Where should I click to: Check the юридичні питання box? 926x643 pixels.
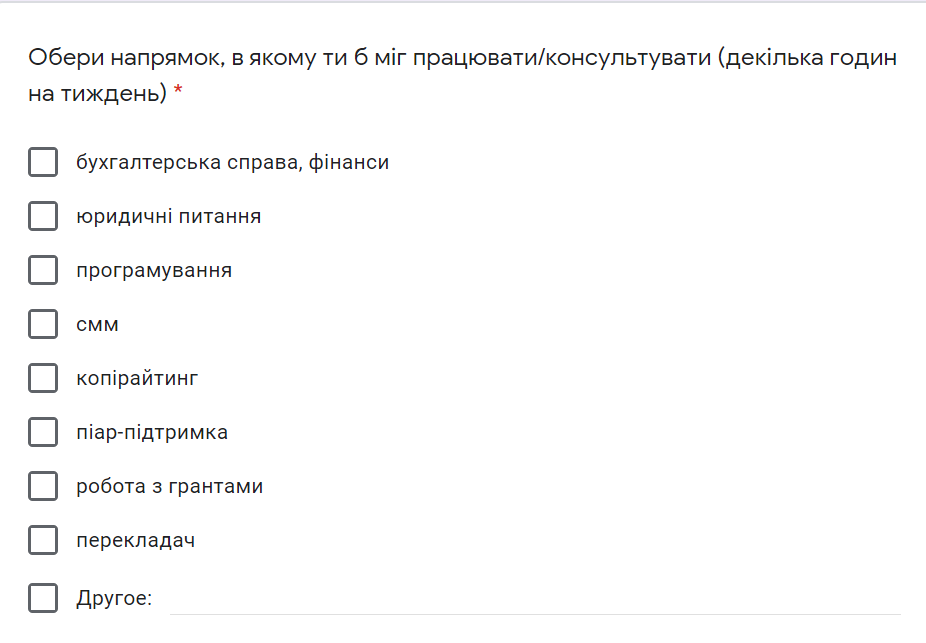(x=43, y=216)
